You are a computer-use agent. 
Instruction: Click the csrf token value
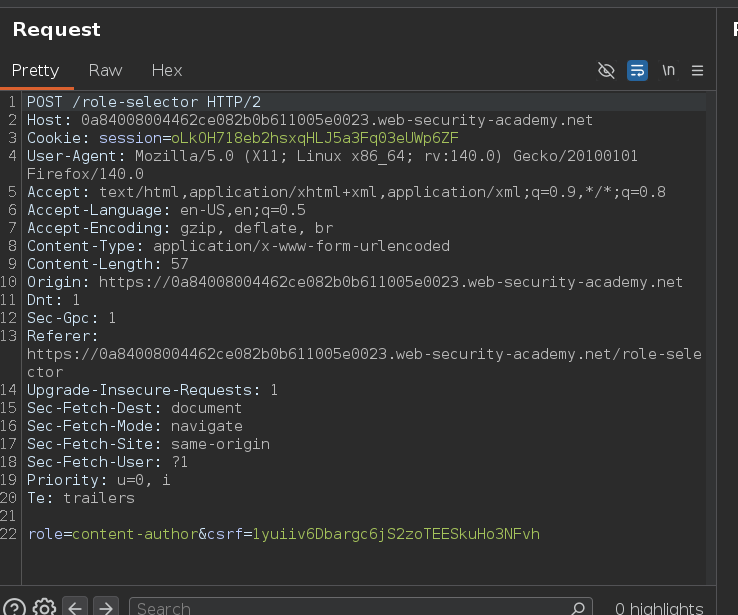coord(396,534)
